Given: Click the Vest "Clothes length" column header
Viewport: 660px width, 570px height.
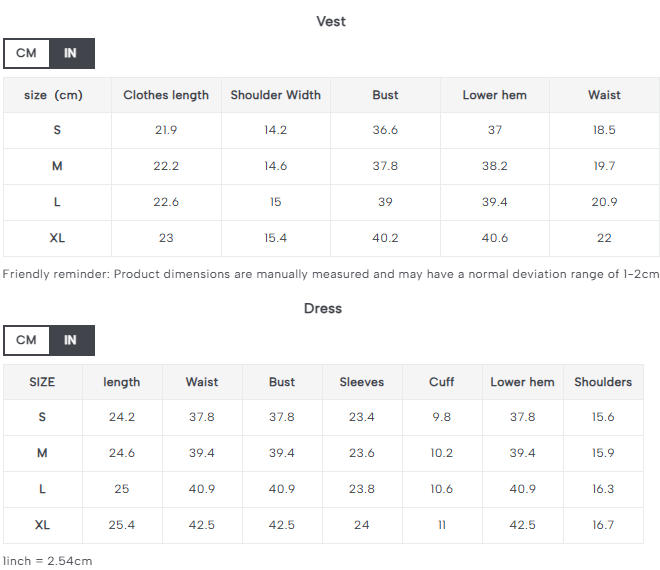Looking at the screenshot, I should [x=166, y=95].
